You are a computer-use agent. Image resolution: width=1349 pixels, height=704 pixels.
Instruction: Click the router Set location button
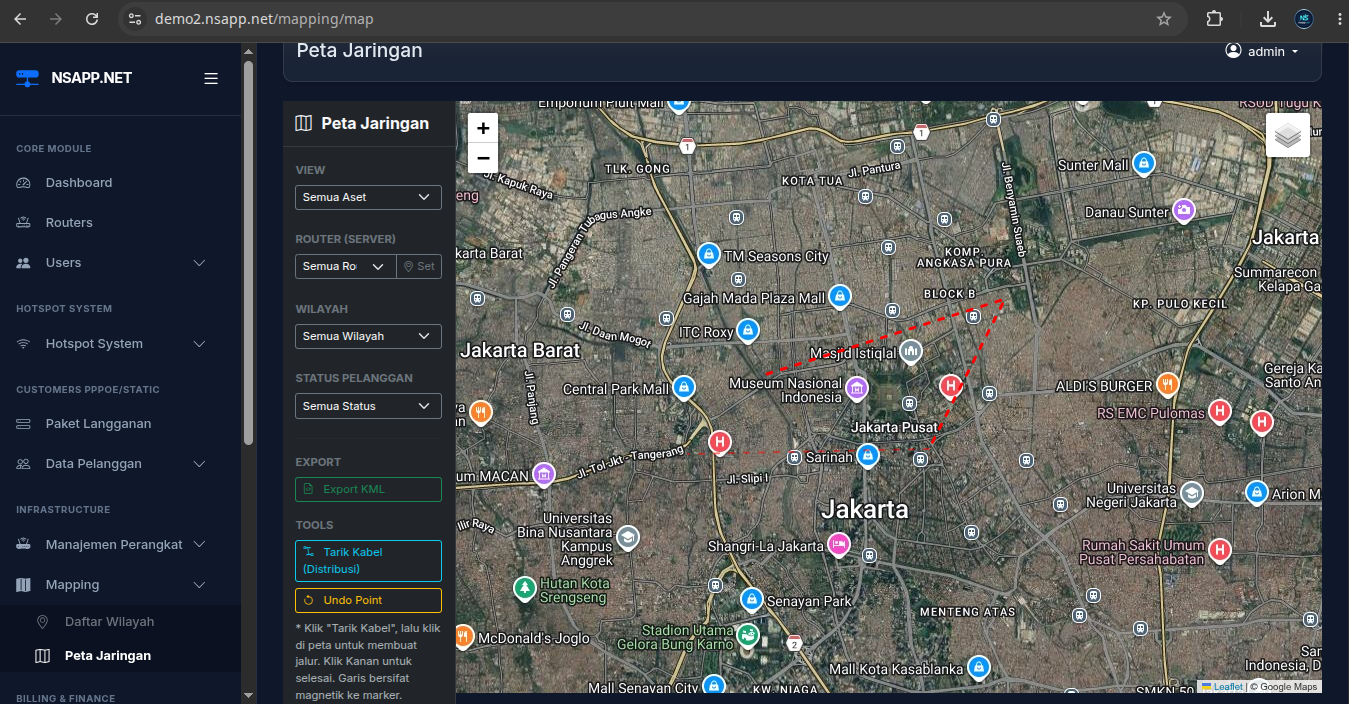[x=419, y=266]
